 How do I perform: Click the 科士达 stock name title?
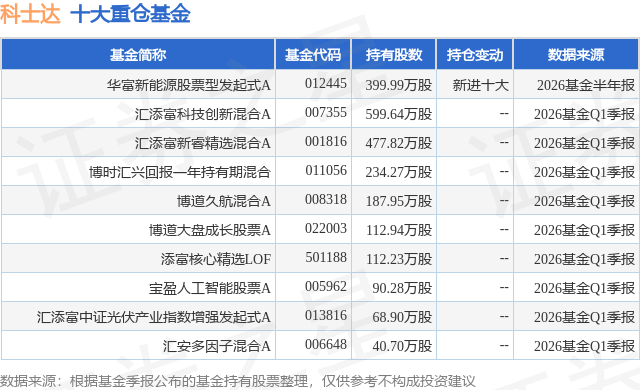coord(30,13)
